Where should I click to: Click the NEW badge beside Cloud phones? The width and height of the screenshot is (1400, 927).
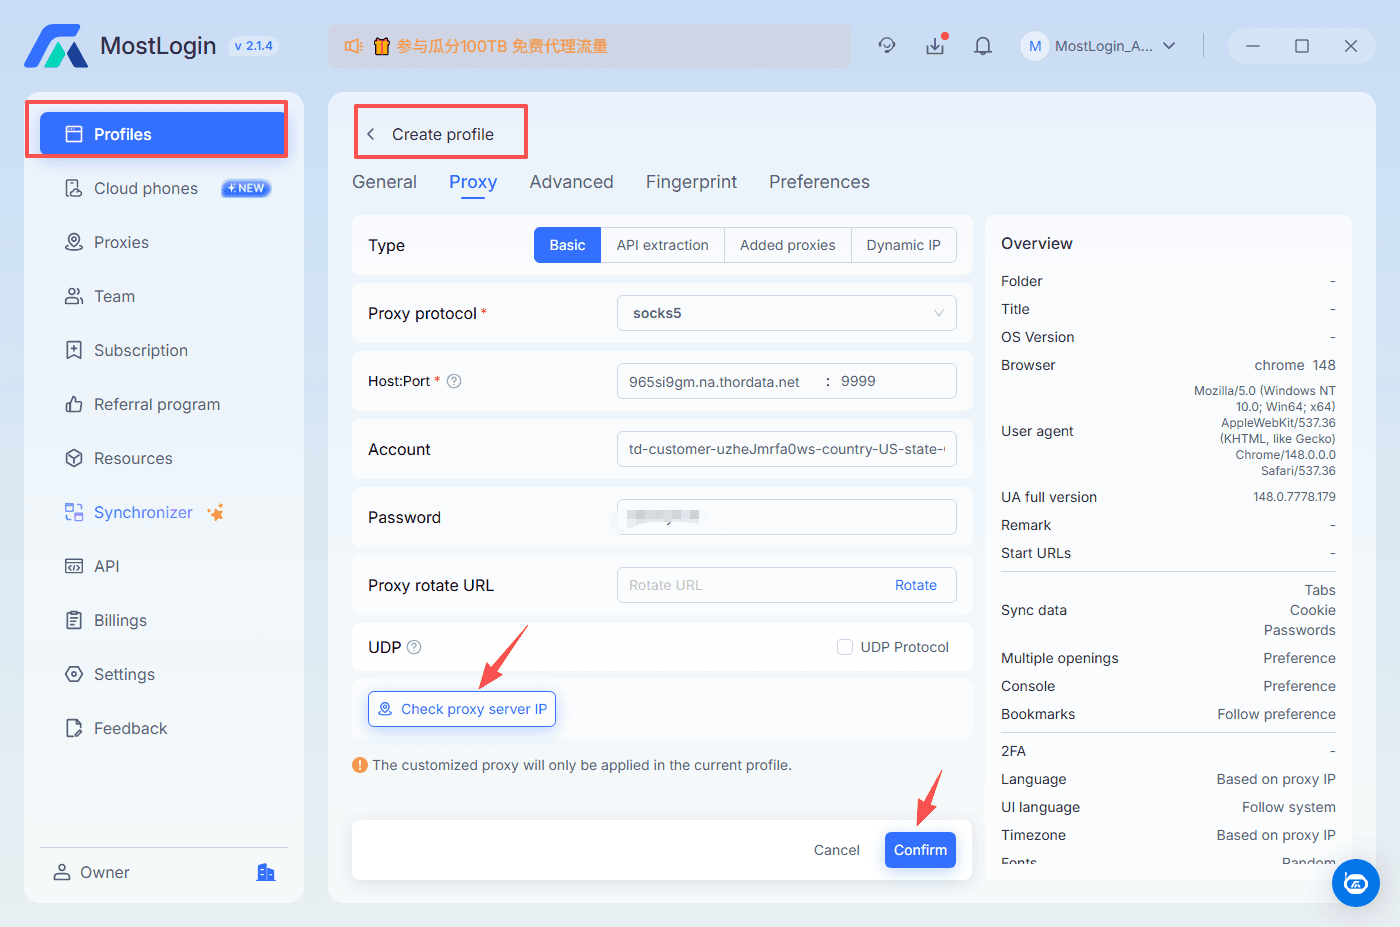pyautogui.click(x=246, y=188)
